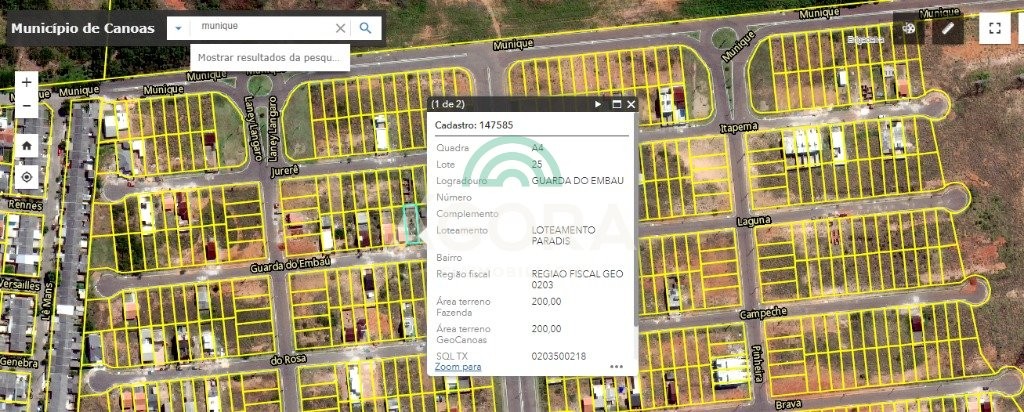Zoom in on the map

pos(26,82)
